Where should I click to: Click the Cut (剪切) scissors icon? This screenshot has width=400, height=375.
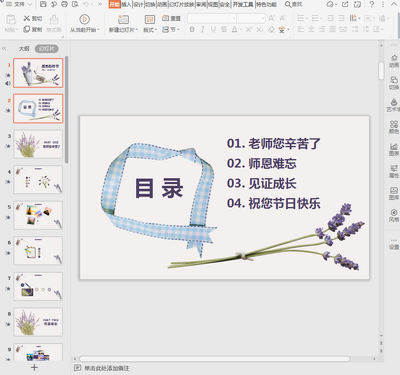(x=27, y=18)
